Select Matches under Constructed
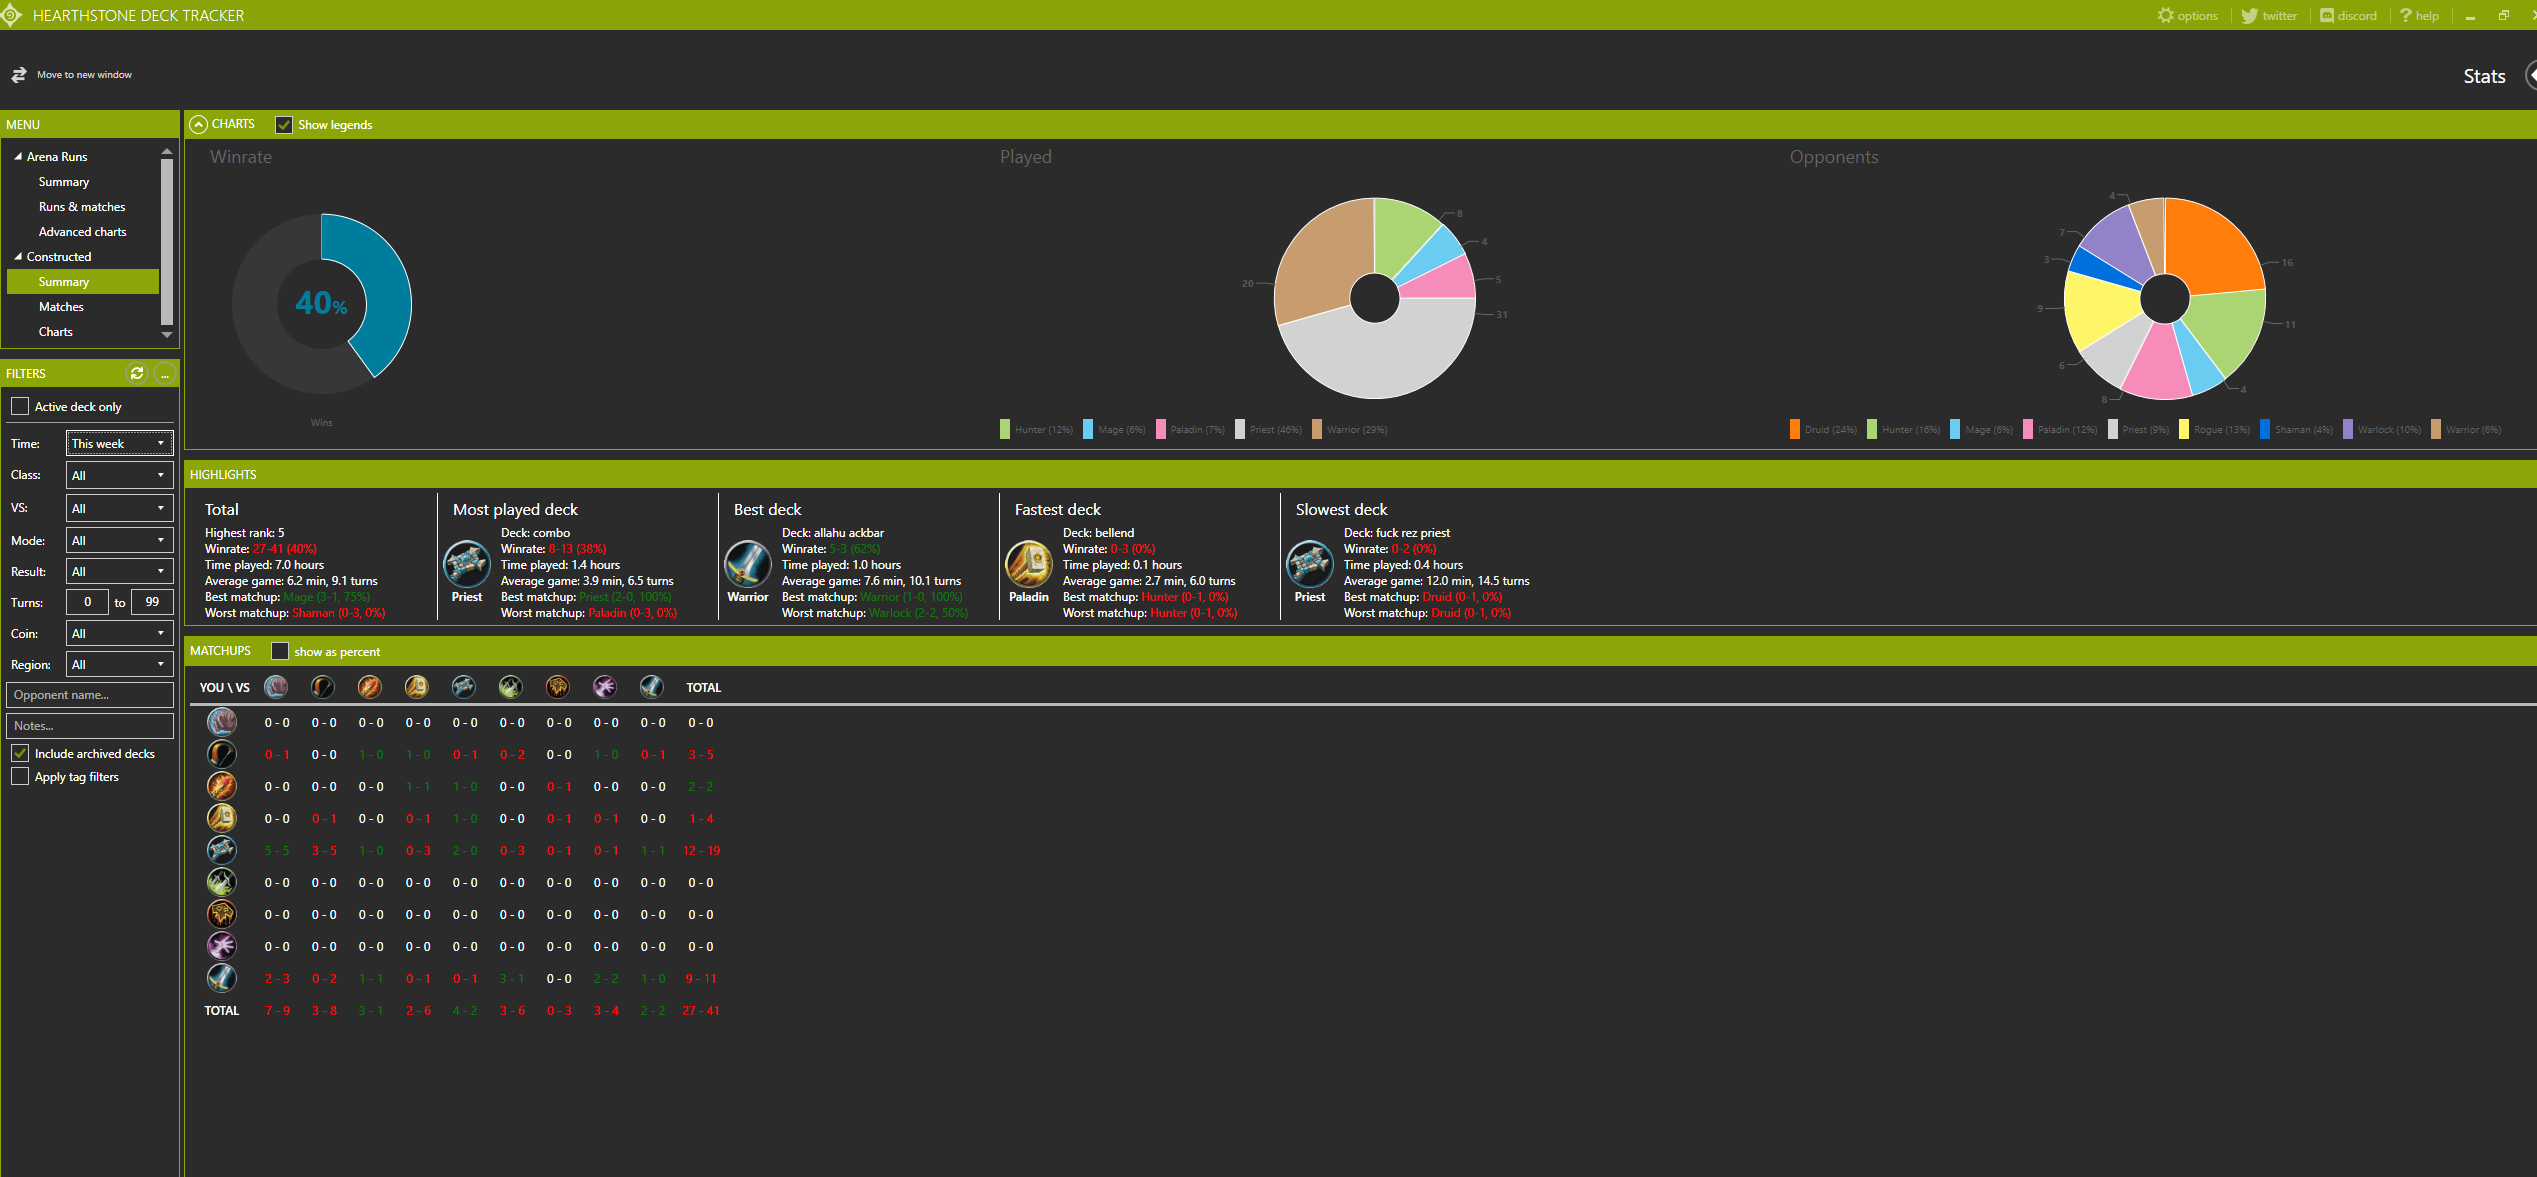Viewport: 2537px width, 1177px height. tap(61, 306)
